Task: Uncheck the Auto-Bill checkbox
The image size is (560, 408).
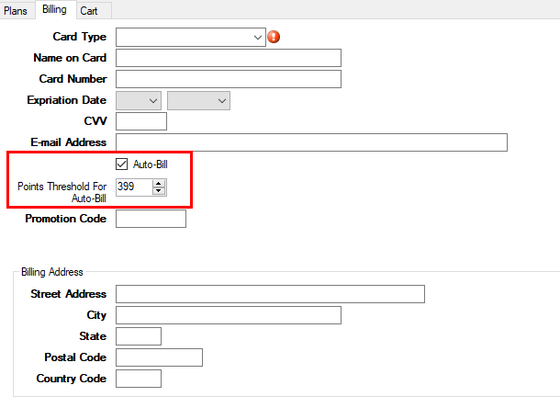Action: (122, 164)
